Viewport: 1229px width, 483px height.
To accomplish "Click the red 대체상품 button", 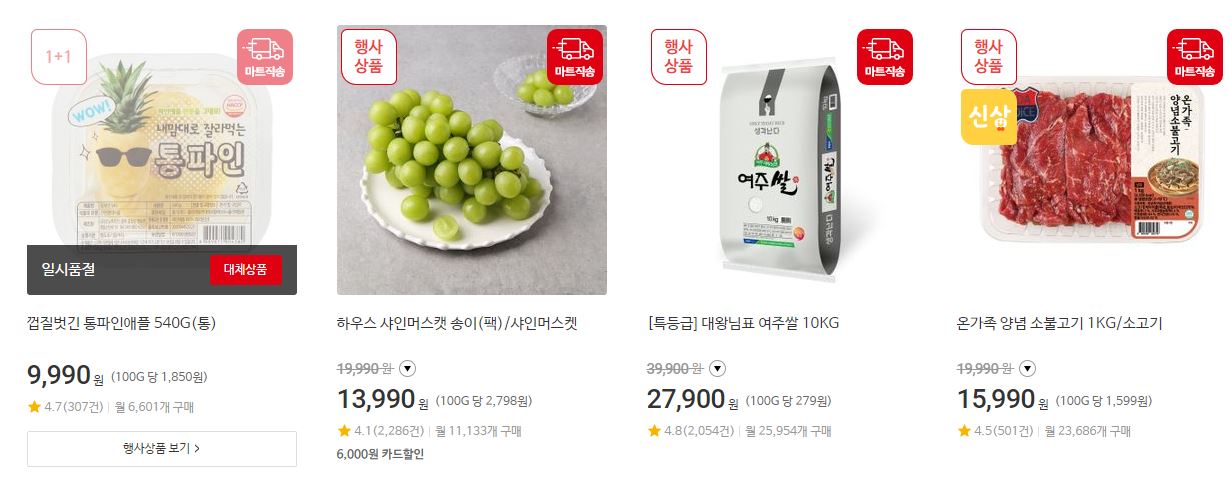I will coord(246,270).
